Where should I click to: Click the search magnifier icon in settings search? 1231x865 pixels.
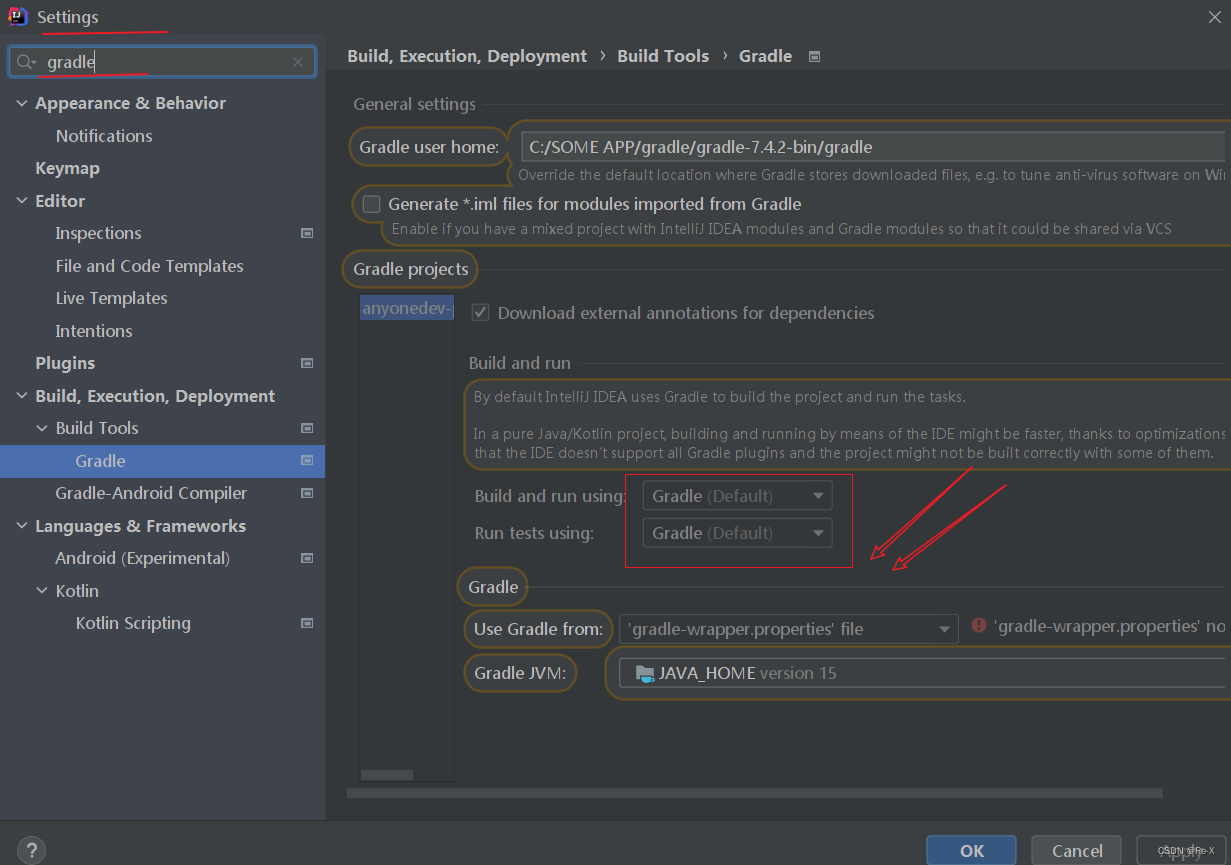coord(25,62)
